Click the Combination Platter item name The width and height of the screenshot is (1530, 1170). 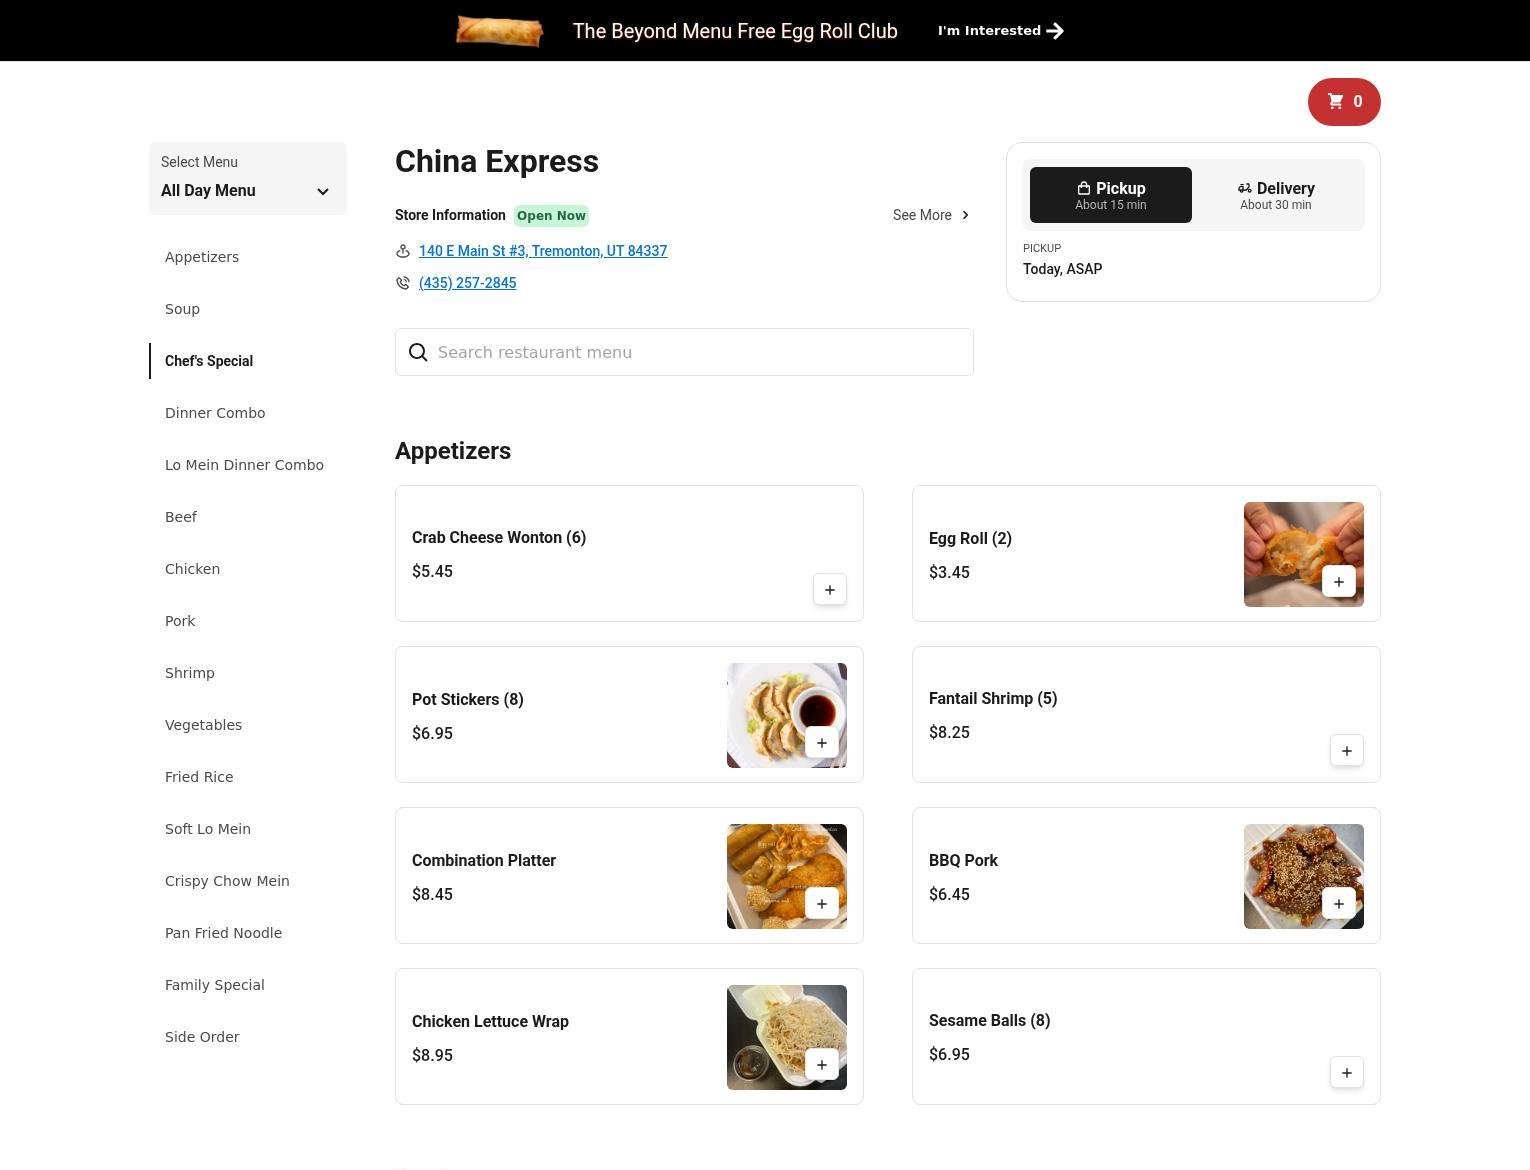484,861
